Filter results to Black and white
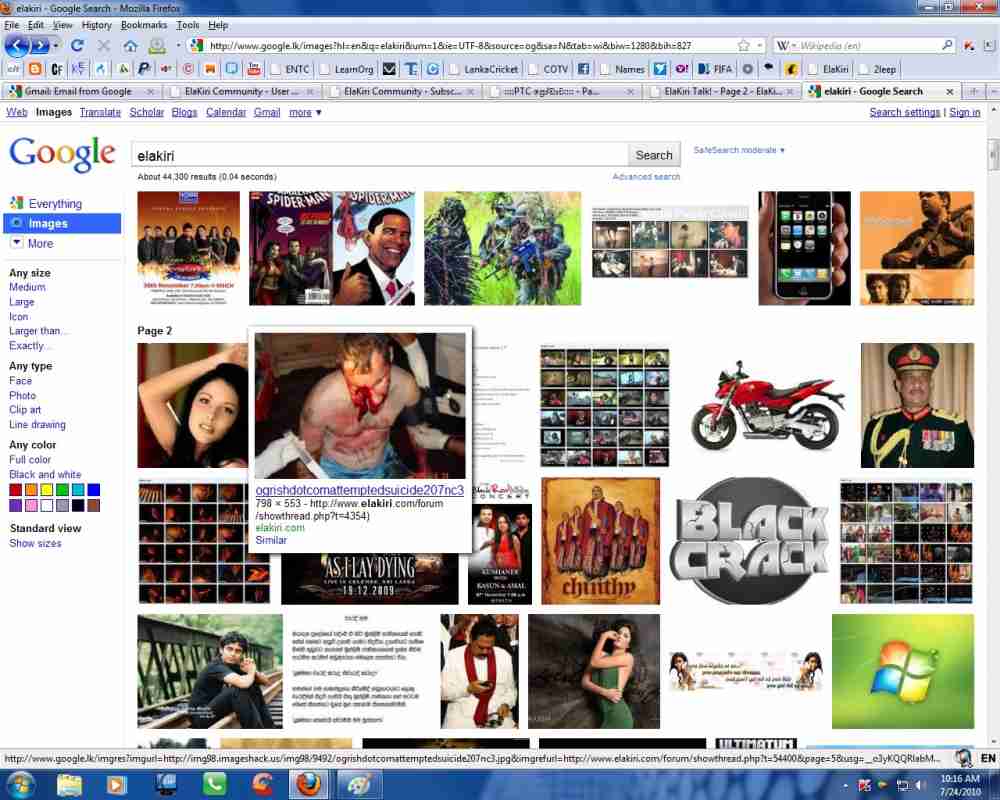Image resolution: width=1000 pixels, height=800 pixels. click(x=45, y=474)
